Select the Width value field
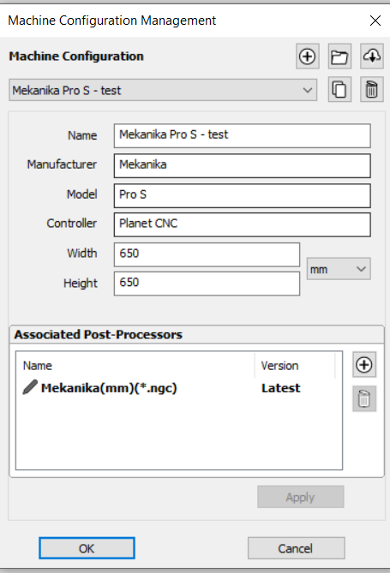This screenshot has height=575, width=391. 207,254
